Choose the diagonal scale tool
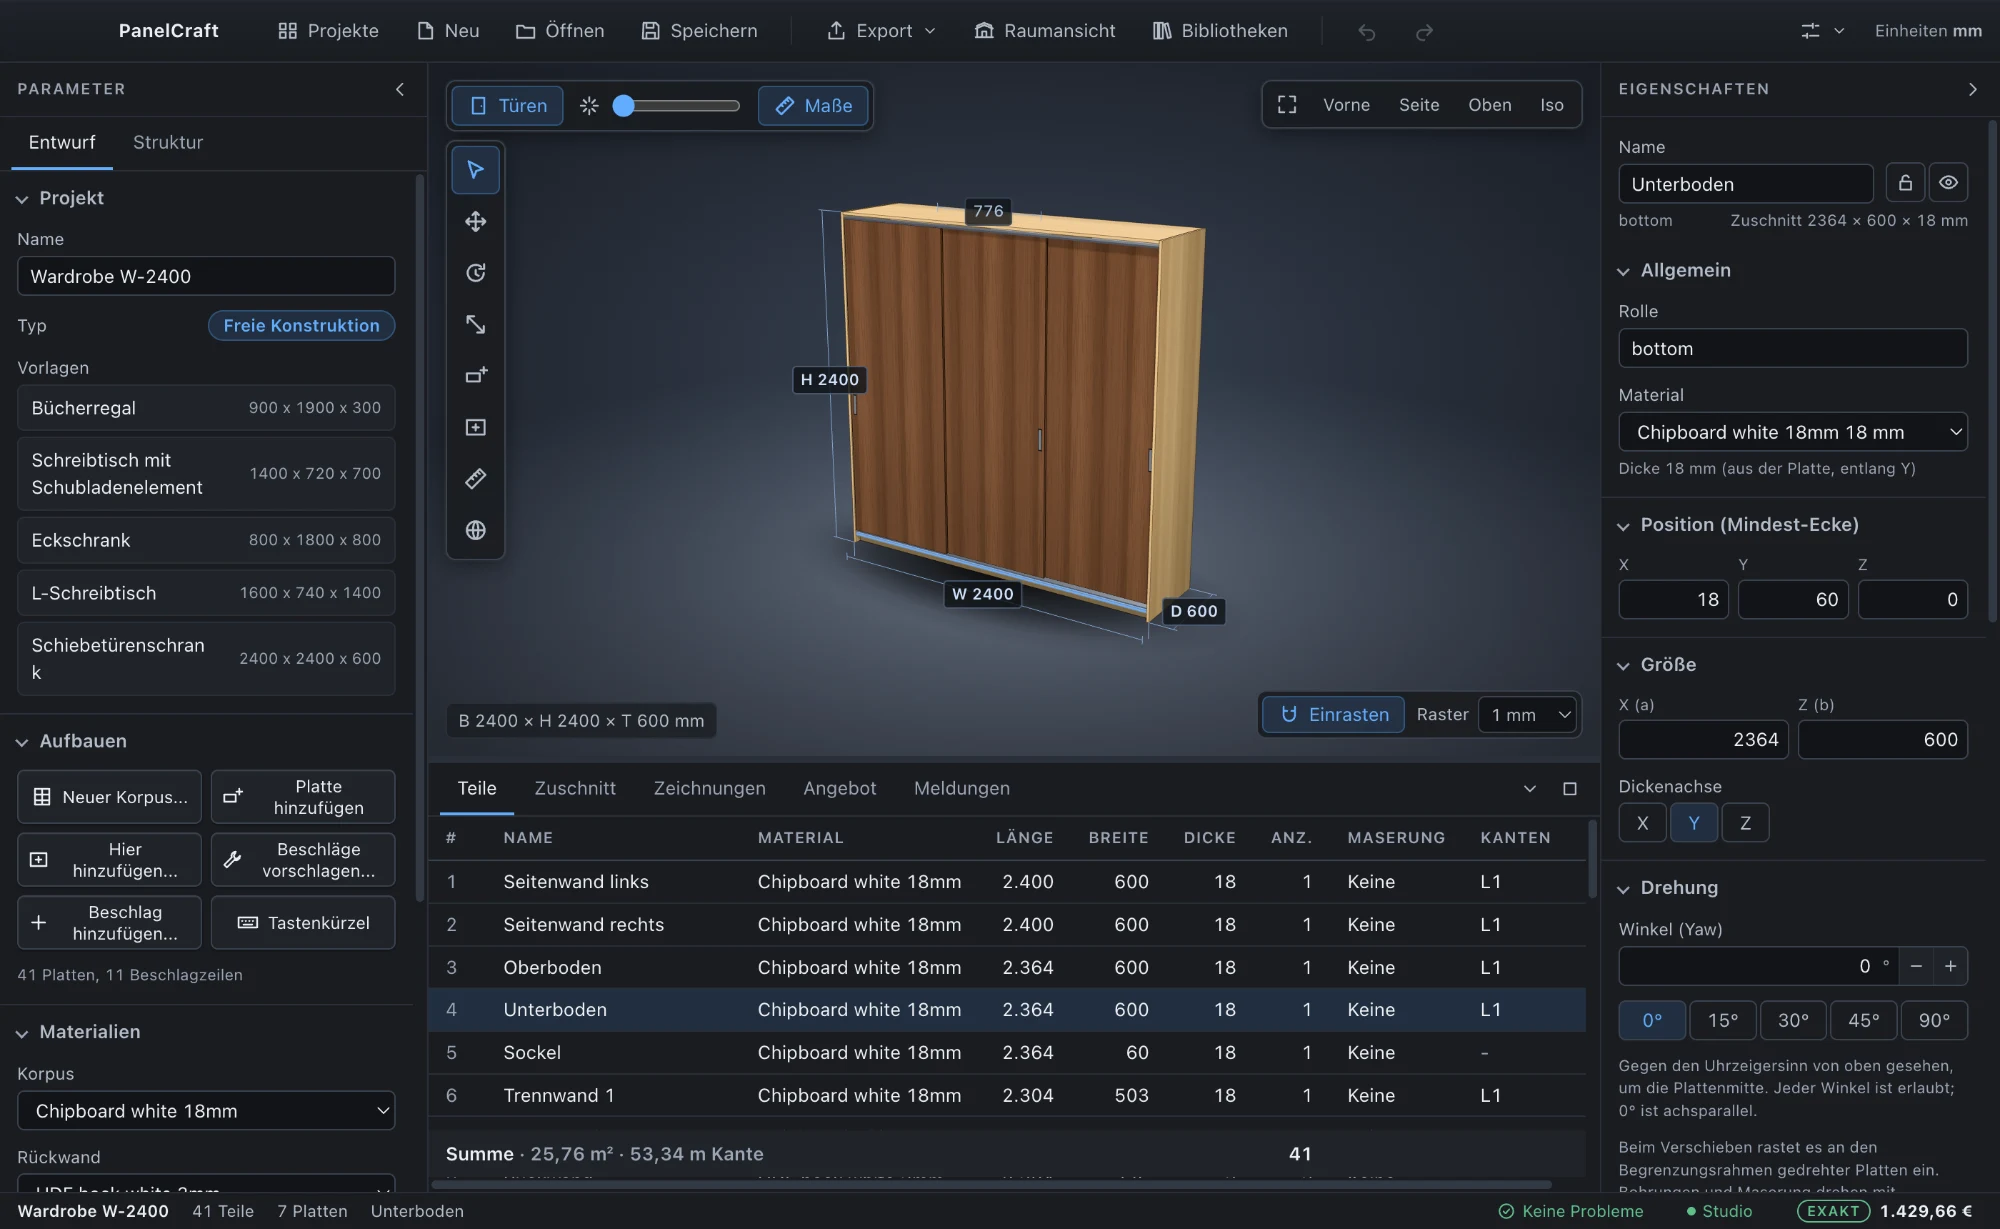The height and width of the screenshot is (1229, 2000). point(475,324)
